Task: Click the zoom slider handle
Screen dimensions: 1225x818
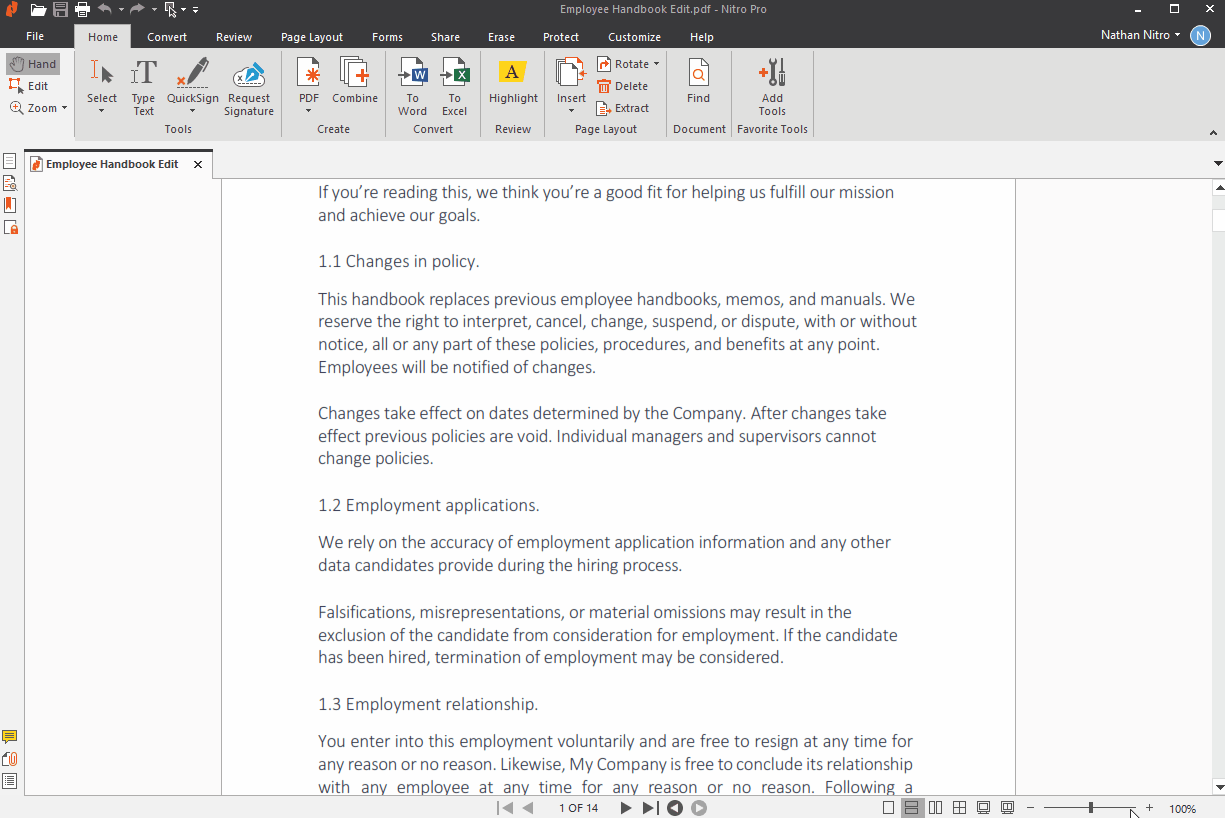Action: (1091, 808)
